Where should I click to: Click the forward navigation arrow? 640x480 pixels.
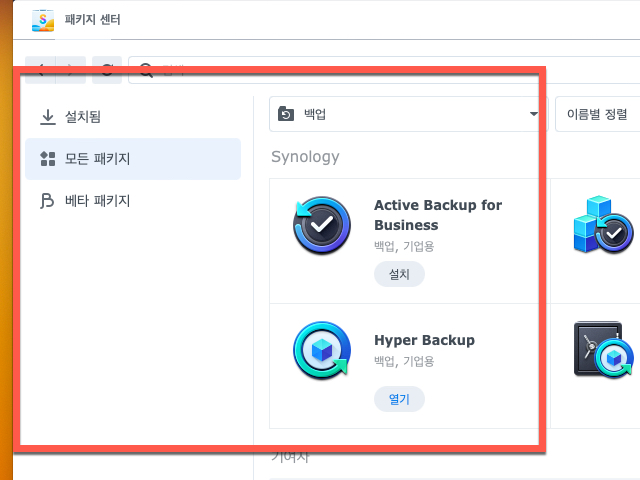[x=71, y=70]
